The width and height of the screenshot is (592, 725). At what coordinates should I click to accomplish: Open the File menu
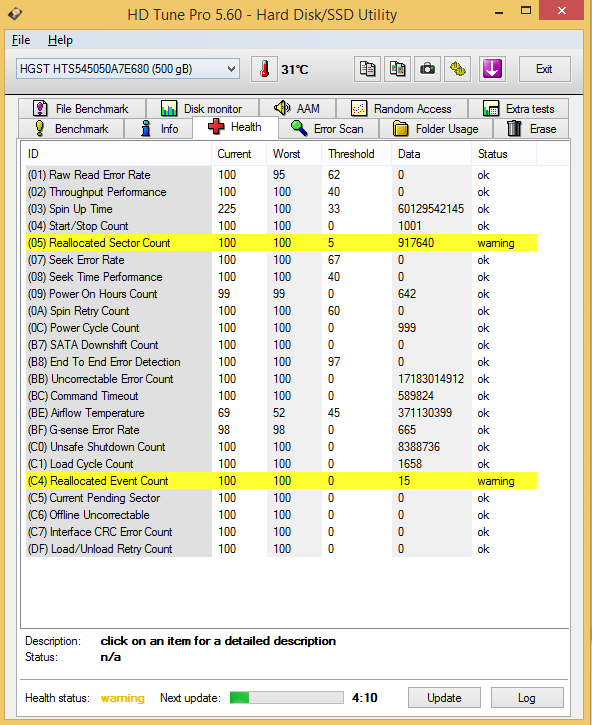tap(21, 40)
